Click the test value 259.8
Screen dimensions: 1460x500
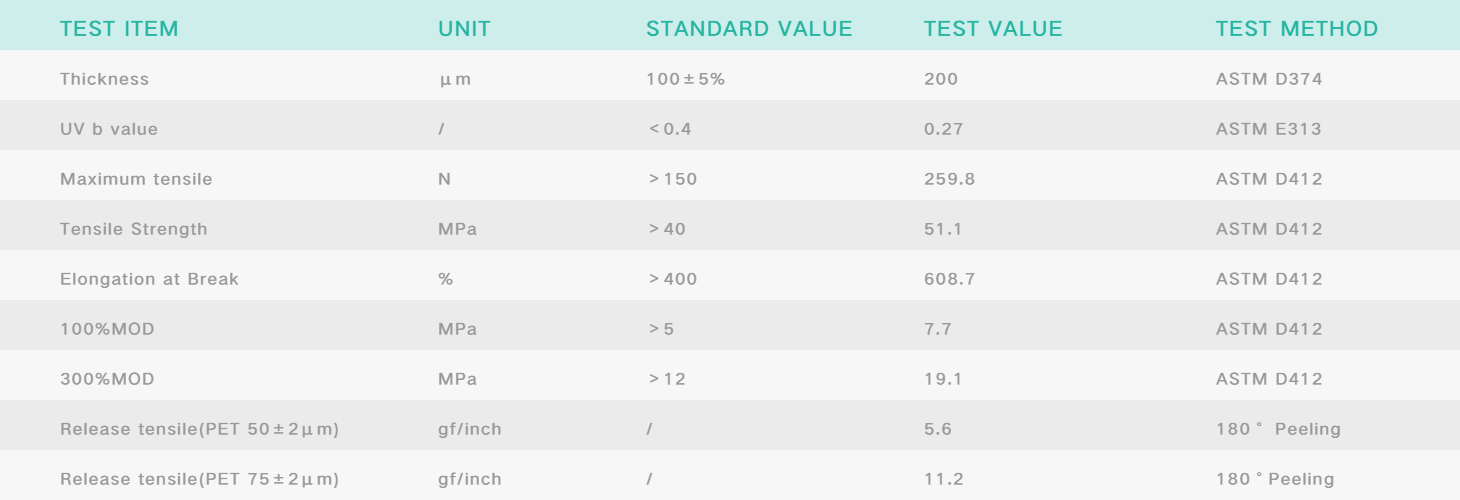(947, 179)
